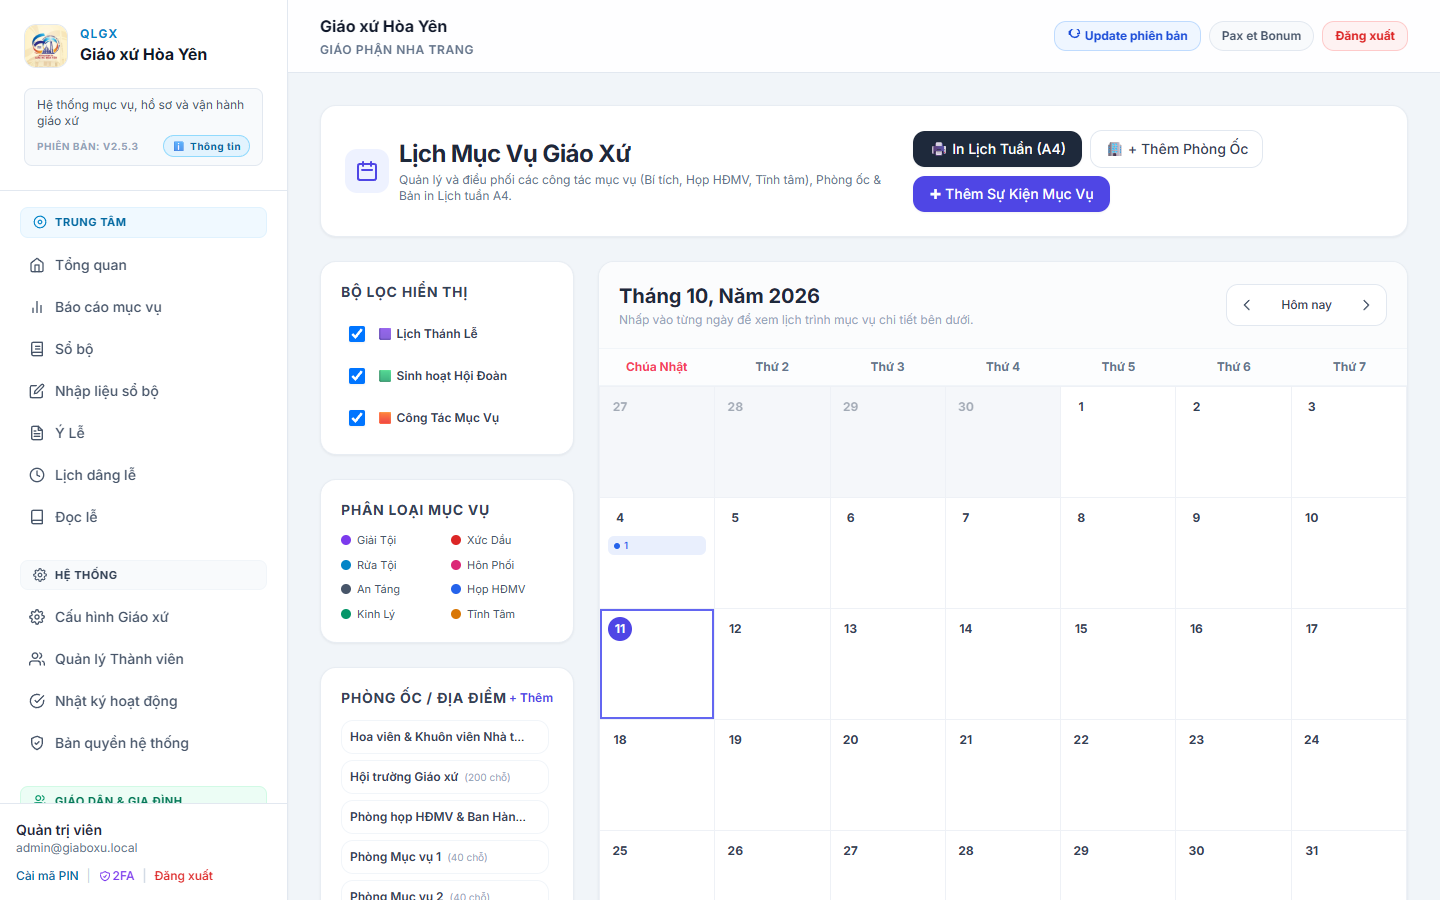Navigate to Lịch dâng lễ
1440x900 pixels.
pyautogui.click(x=143, y=475)
